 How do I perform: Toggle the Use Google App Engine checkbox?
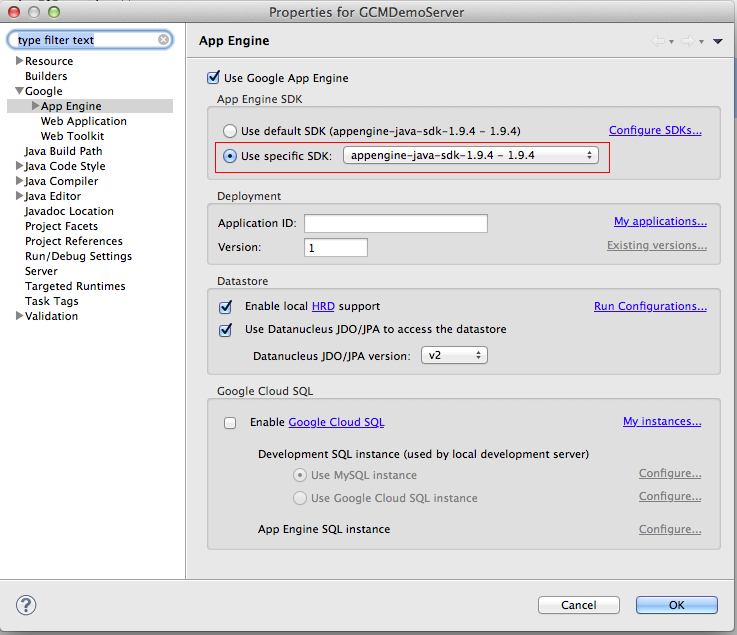click(x=213, y=78)
